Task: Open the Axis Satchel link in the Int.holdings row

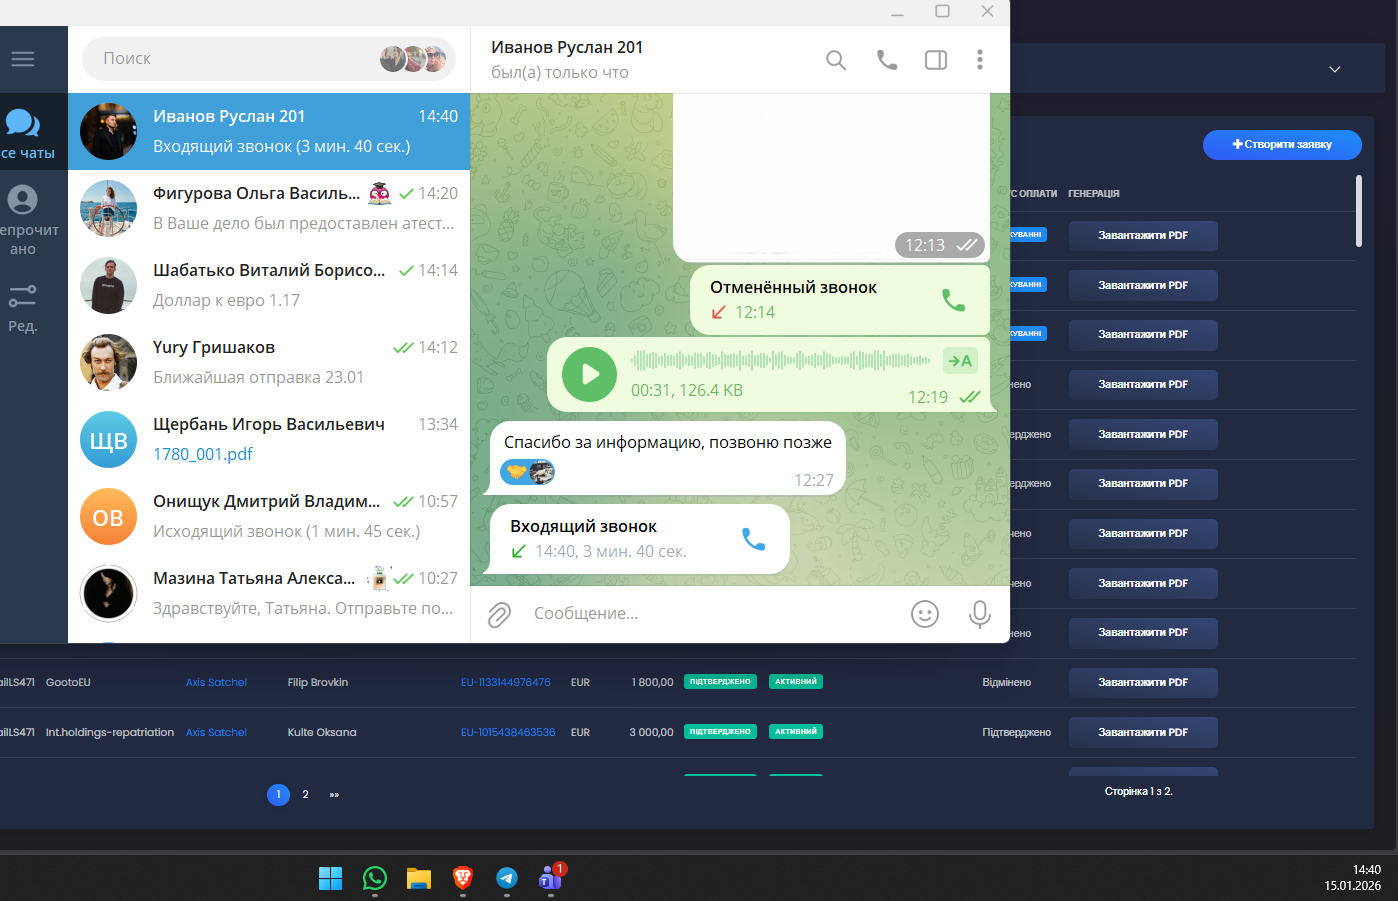Action: pyautogui.click(x=216, y=733)
